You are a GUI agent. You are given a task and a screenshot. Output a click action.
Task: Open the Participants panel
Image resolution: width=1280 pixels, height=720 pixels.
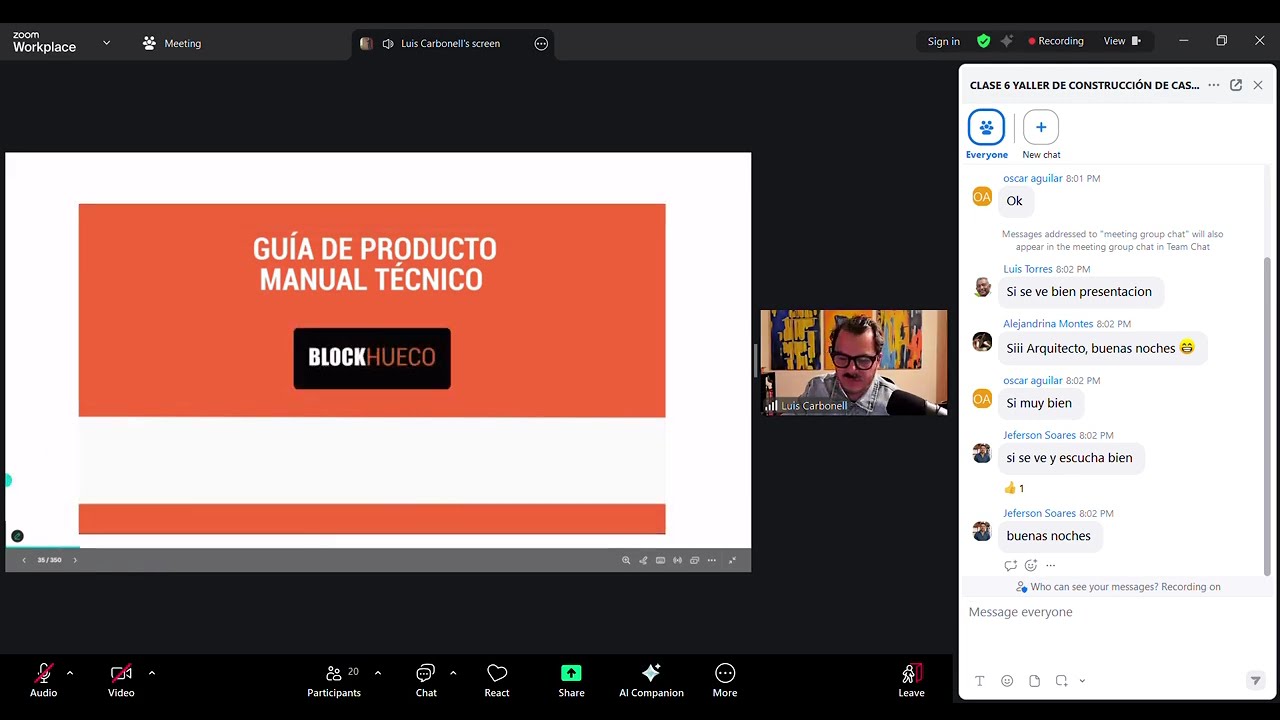334,680
